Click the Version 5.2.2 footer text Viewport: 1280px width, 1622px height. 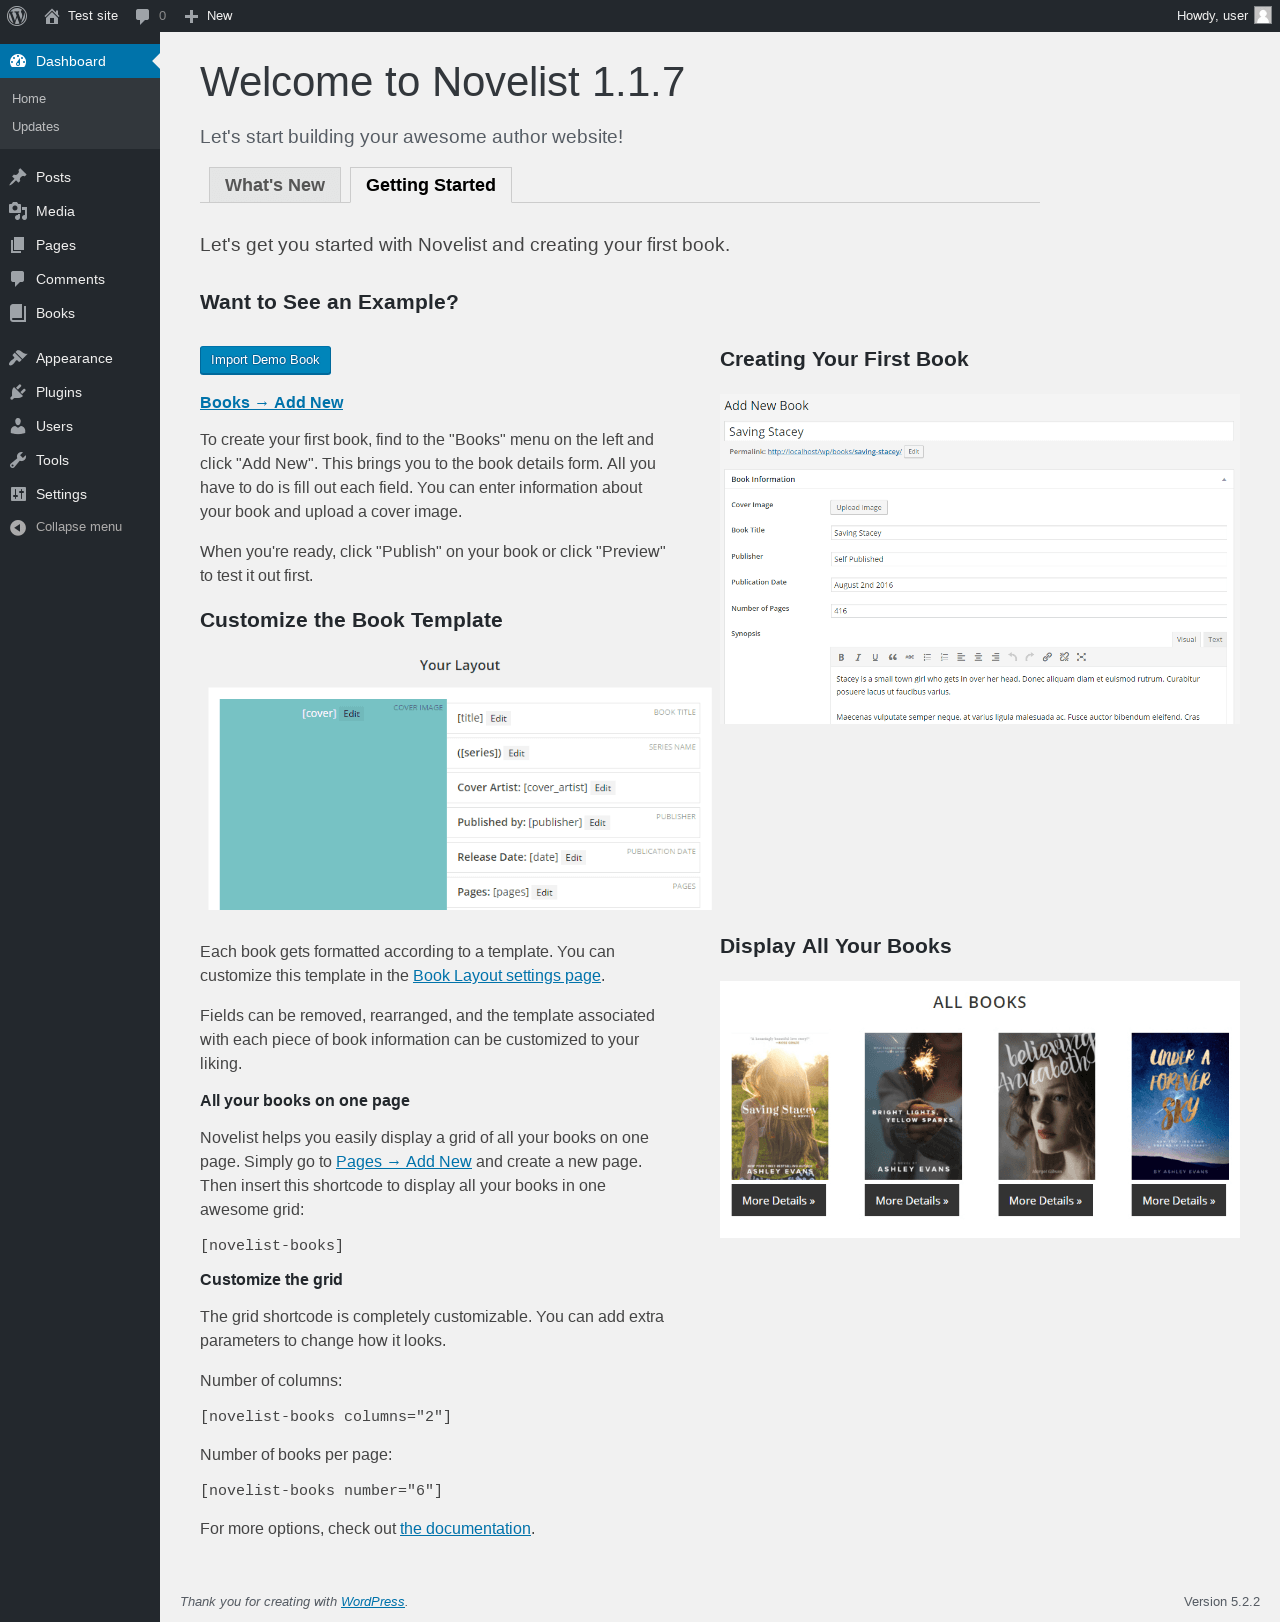1222,1602
